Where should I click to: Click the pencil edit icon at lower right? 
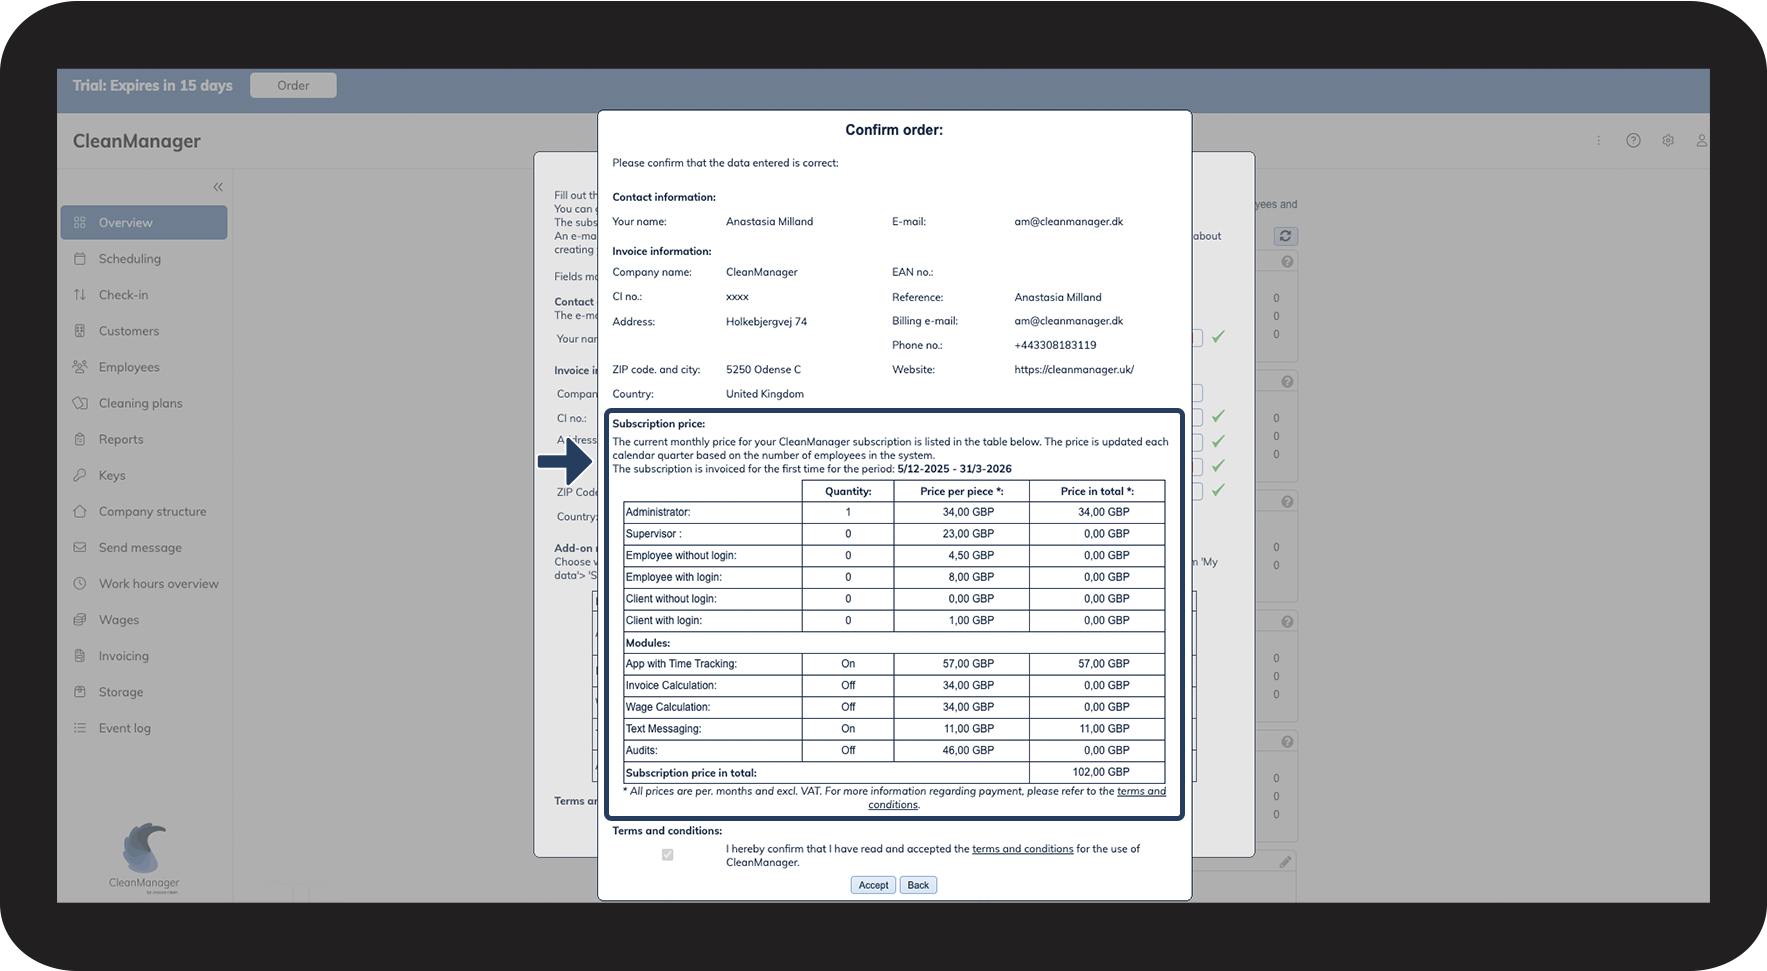(x=1285, y=861)
